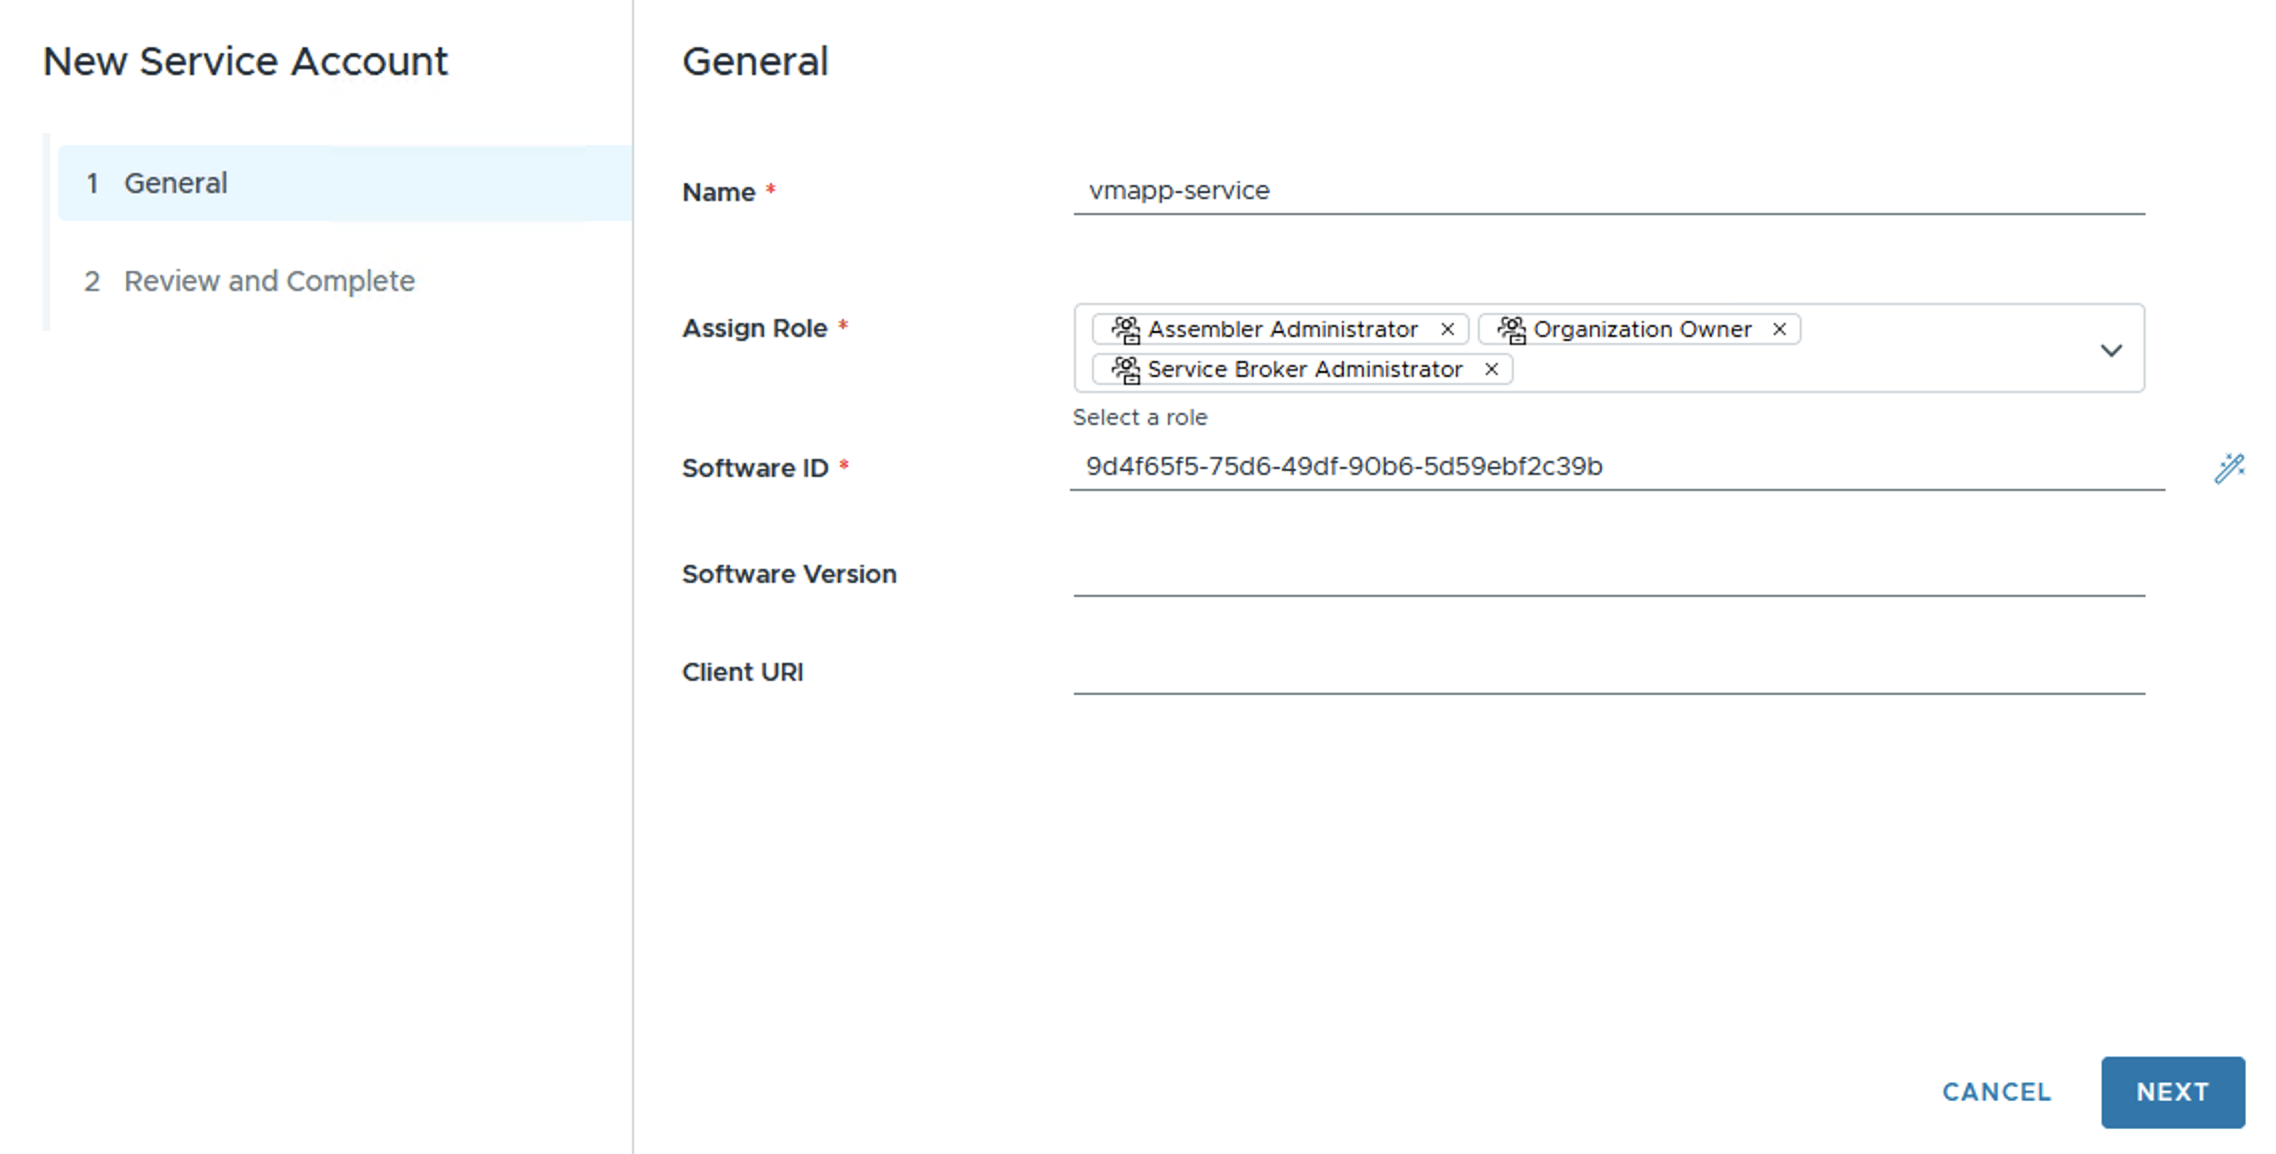The height and width of the screenshot is (1154, 2276).
Task: Click the magic wand generate Software ID icon
Action: (x=2229, y=468)
